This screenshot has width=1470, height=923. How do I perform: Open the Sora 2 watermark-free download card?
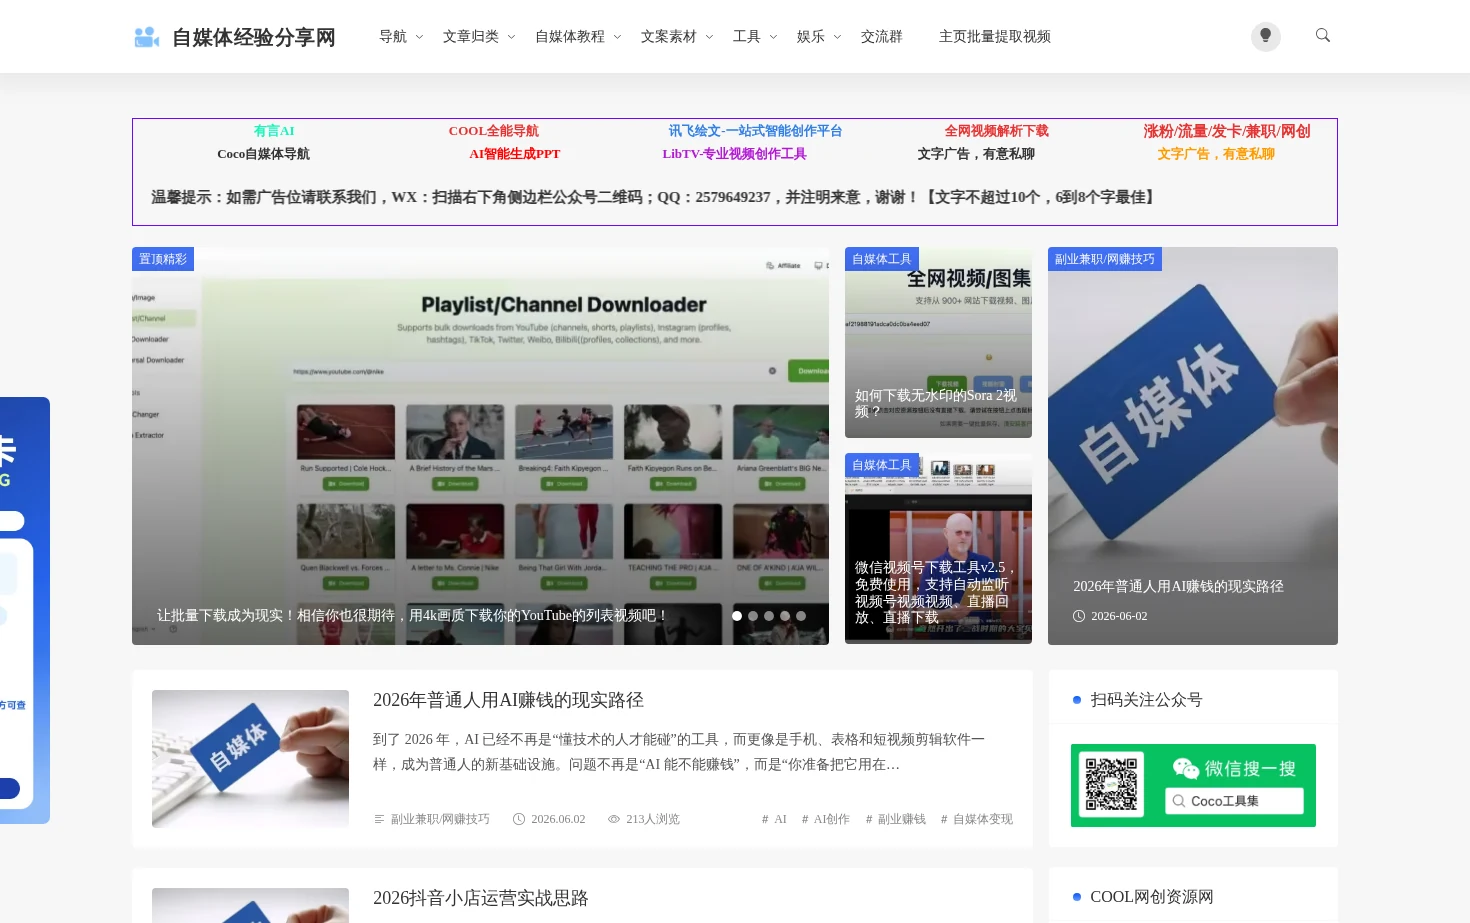(938, 343)
